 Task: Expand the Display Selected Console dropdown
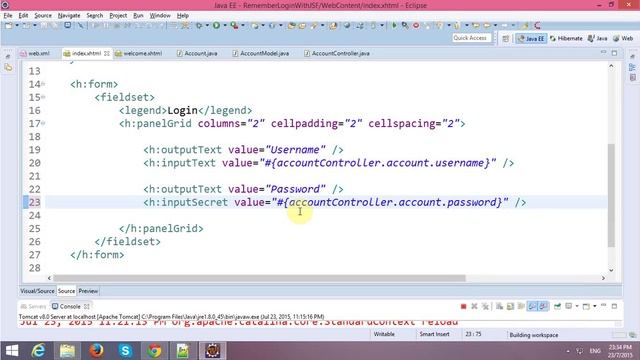tap(577, 306)
